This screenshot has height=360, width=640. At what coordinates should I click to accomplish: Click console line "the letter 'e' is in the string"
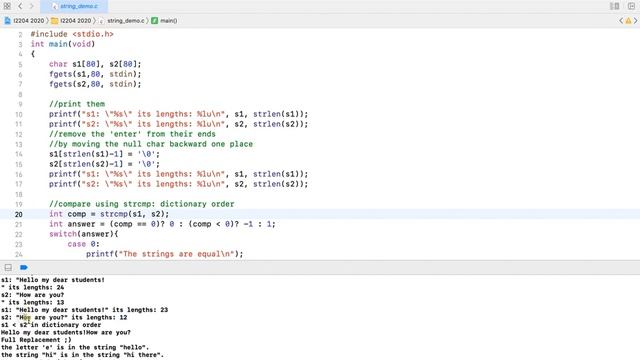pyautogui.click(x=75, y=347)
